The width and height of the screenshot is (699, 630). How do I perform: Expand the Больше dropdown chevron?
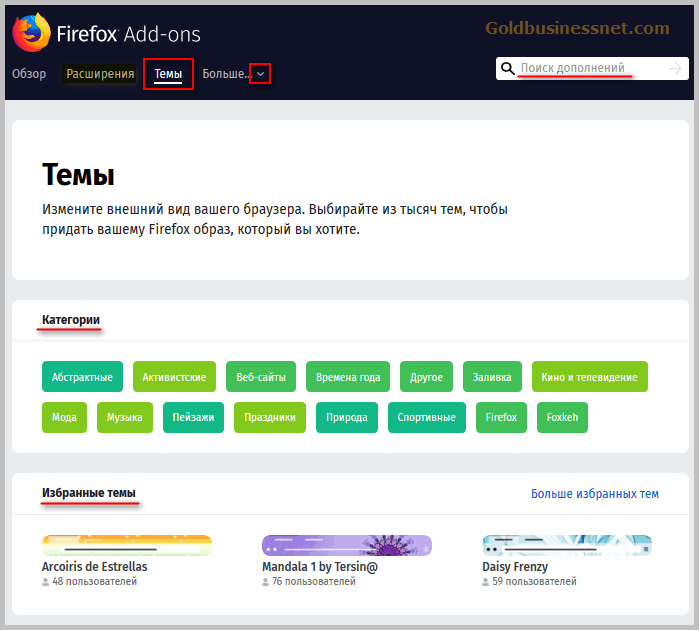[260, 74]
